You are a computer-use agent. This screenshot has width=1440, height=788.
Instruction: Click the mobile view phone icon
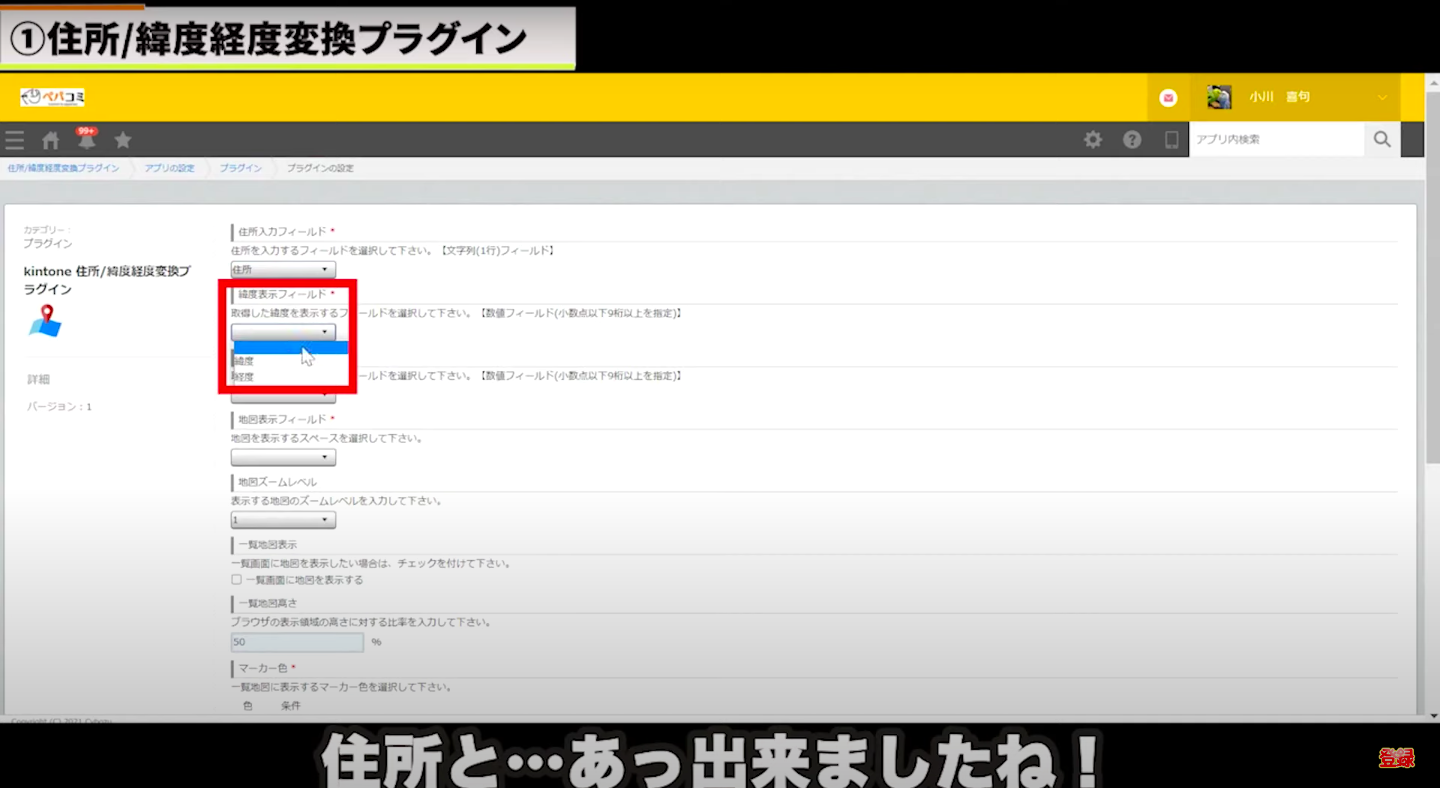click(x=1171, y=140)
